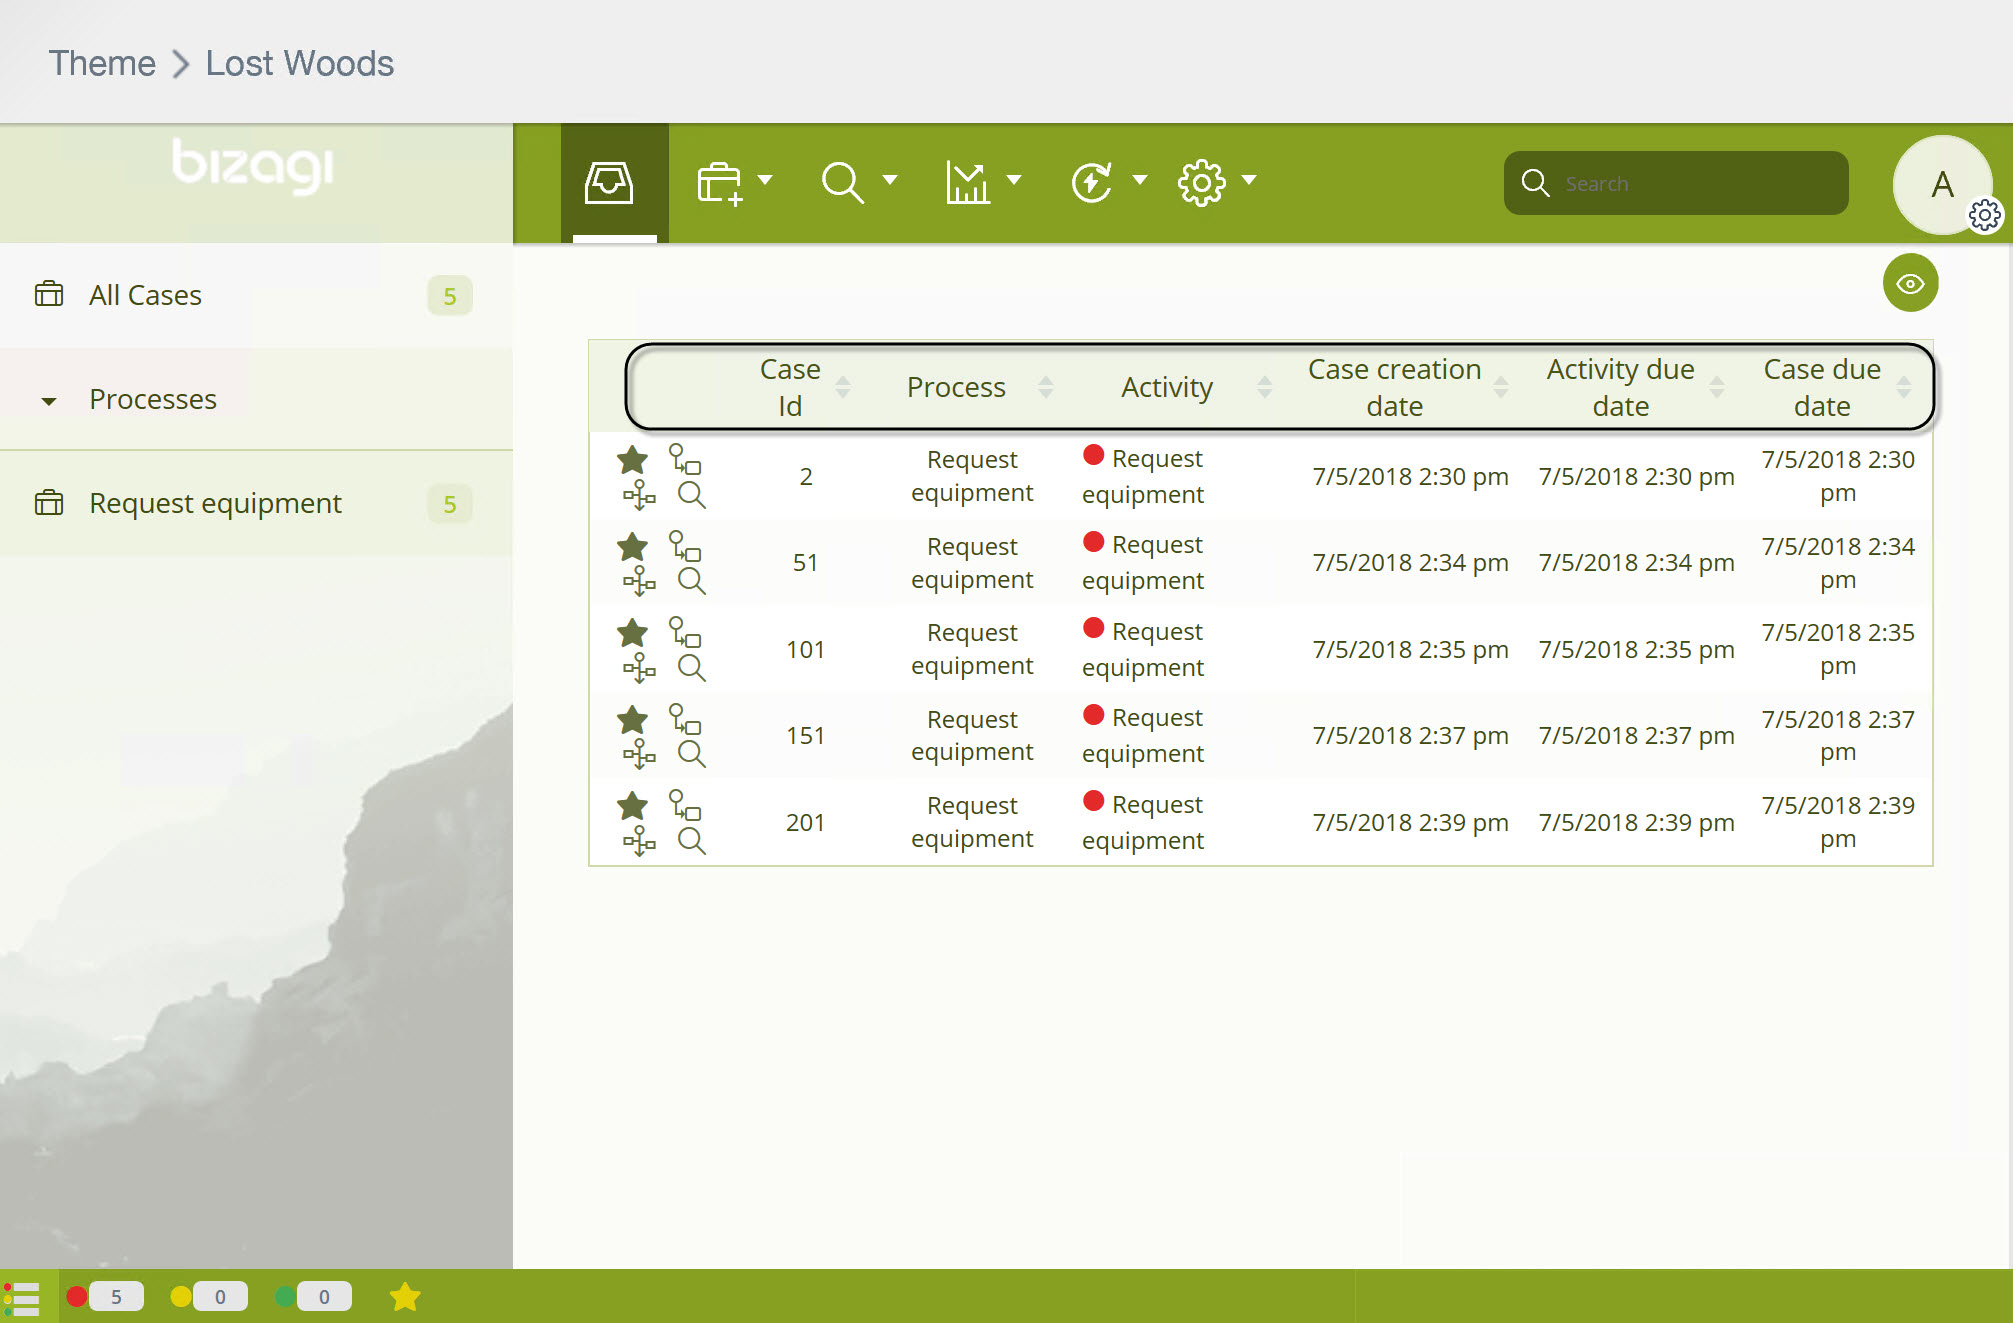This screenshot has height=1323, width=2013.
Task: Expand the search filter dropdown arrow
Action: (x=888, y=182)
